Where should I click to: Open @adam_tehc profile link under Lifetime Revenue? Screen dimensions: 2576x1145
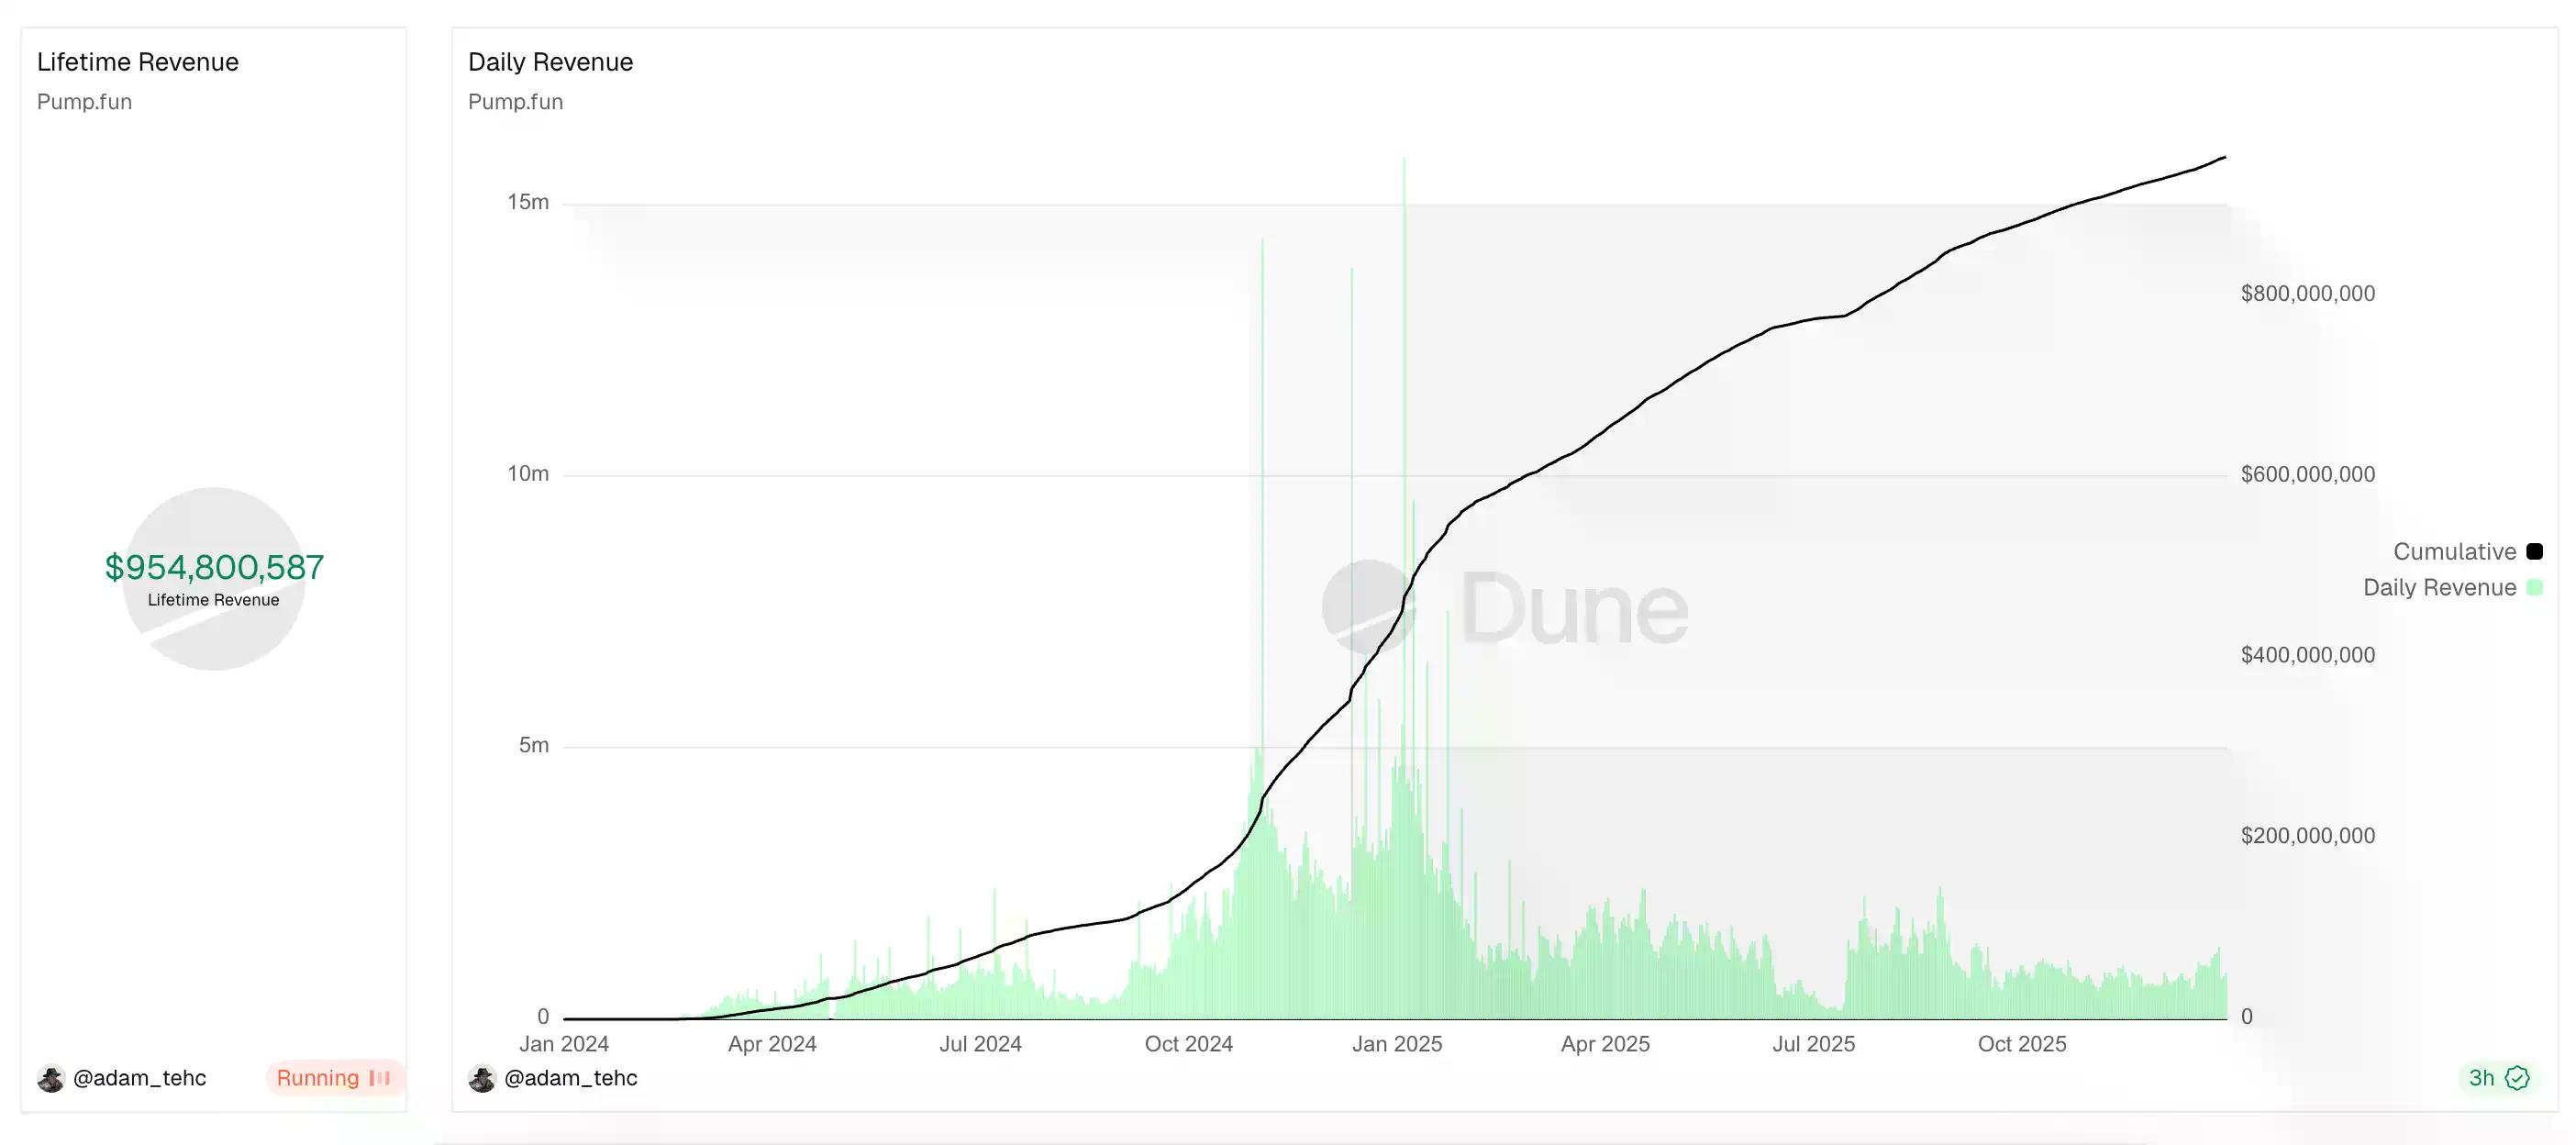[x=139, y=1078]
